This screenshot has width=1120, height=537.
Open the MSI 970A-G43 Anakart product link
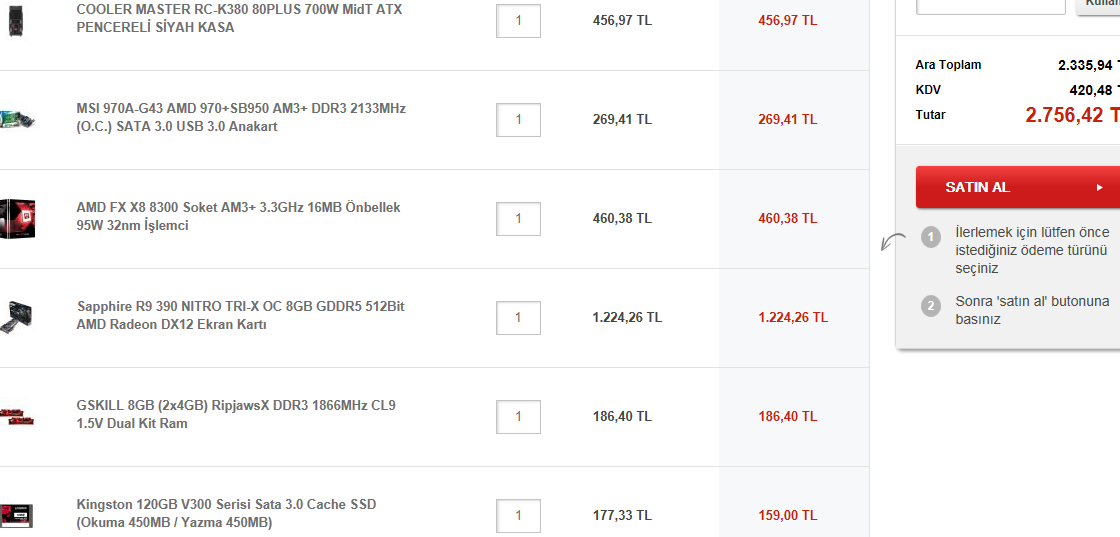tap(241, 117)
